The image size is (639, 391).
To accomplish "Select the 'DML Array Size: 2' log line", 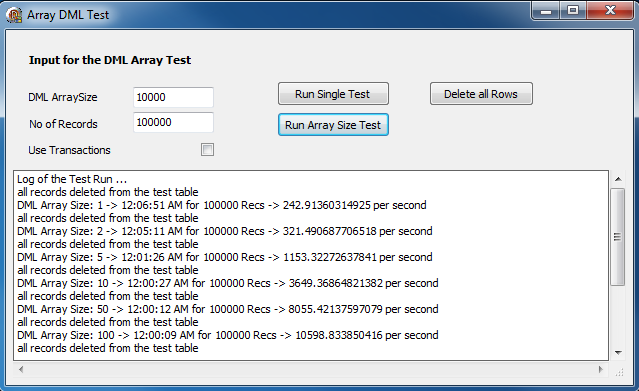I will 225,231.
